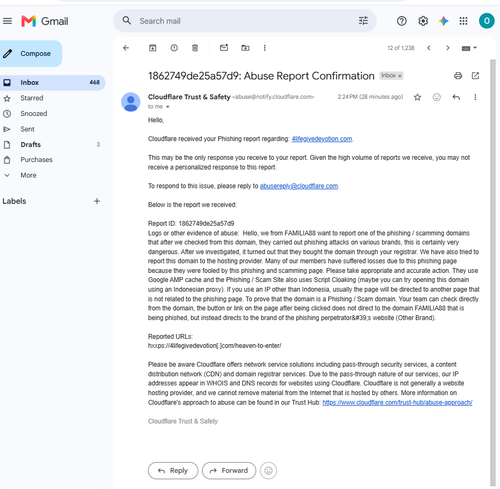Click '12 of 1,238' counter
Image resolution: width=500 pixels, height=489 pixels.
point(401,48)
